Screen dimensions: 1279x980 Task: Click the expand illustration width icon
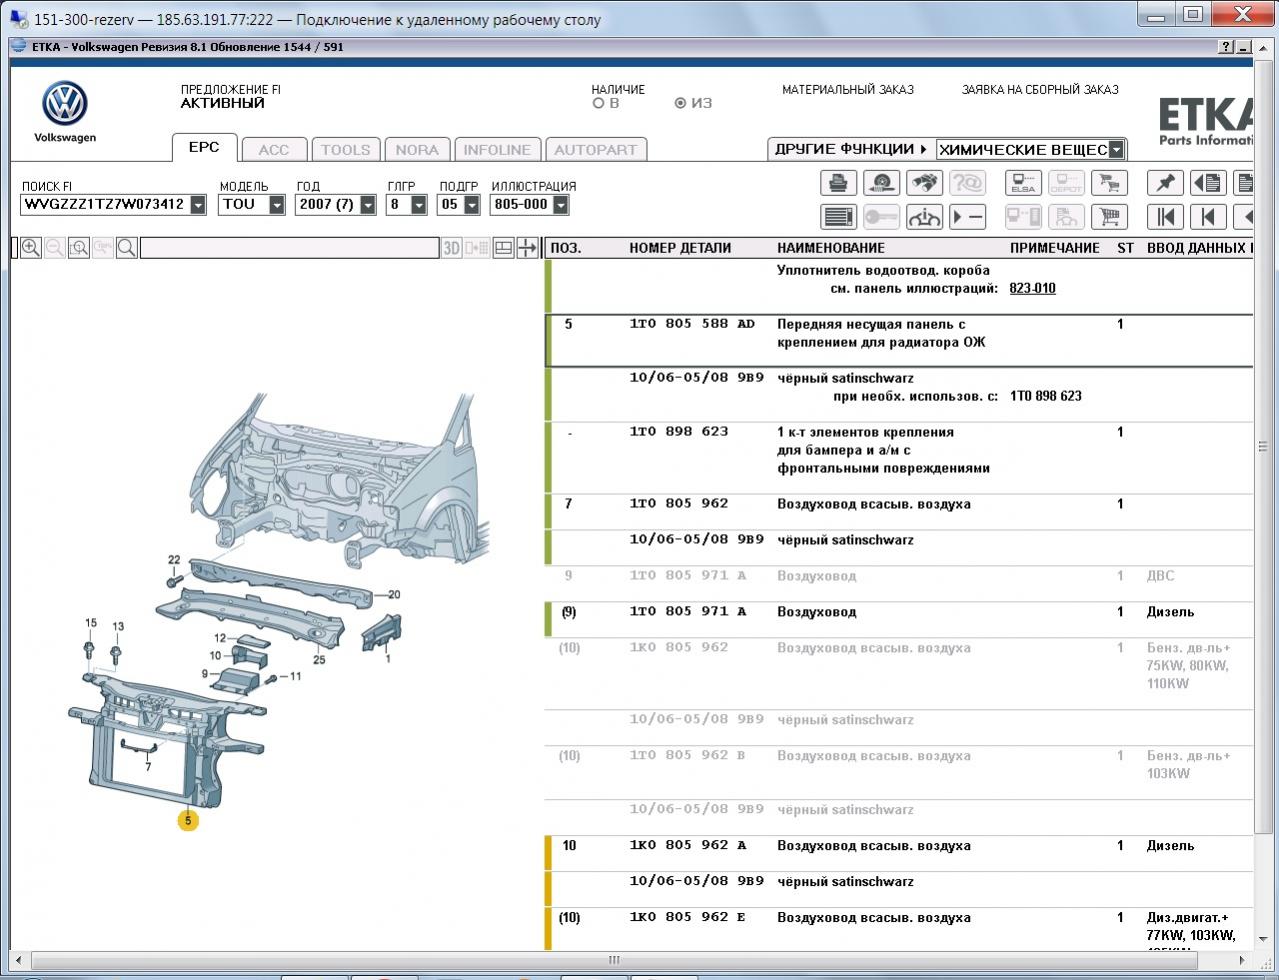pos(527,248)
